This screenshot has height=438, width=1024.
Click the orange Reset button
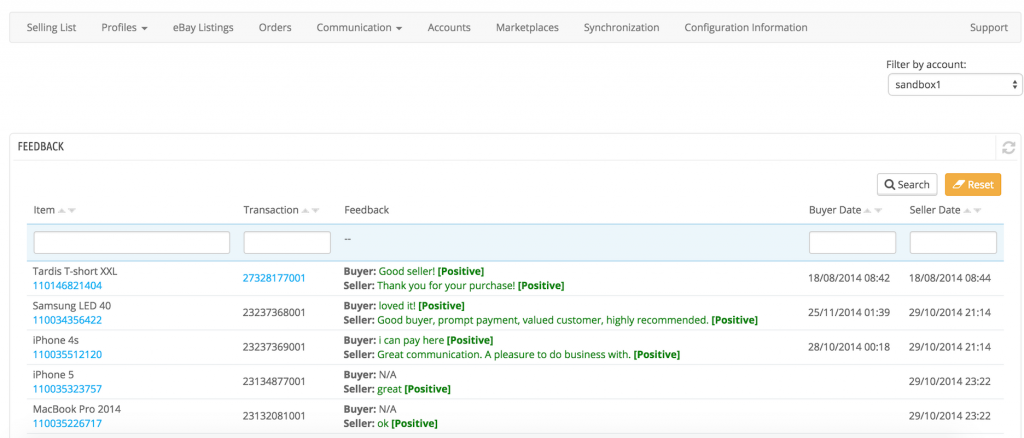(973, 185)
